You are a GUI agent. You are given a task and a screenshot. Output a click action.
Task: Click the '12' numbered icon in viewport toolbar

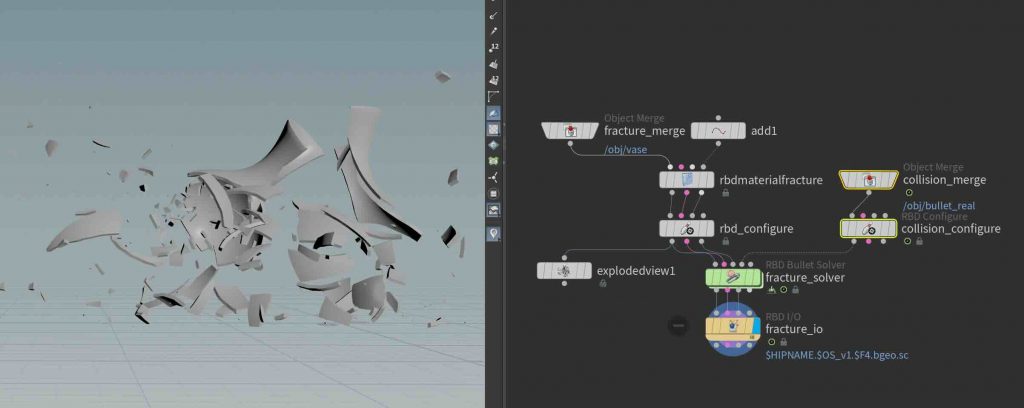[x=493, y=48]
